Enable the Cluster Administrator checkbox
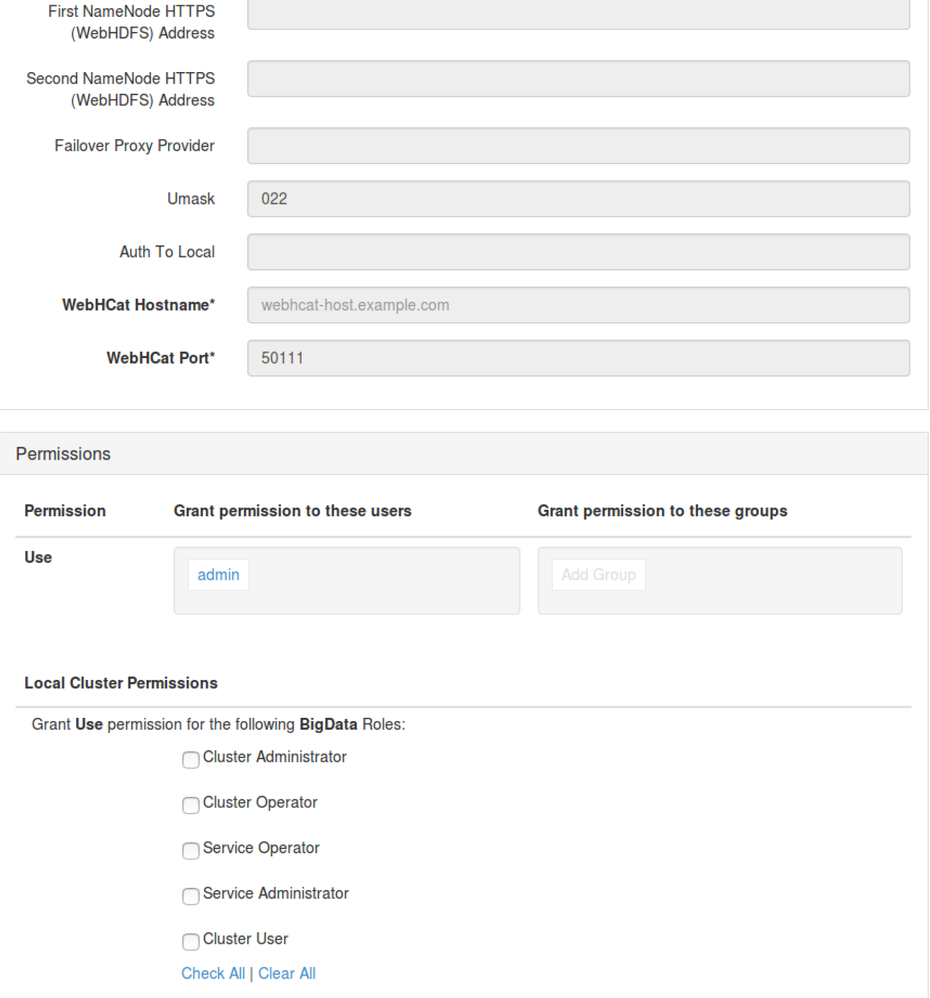Image resolution: width=930 pixels, height=998 pixels. pos(190,760)
